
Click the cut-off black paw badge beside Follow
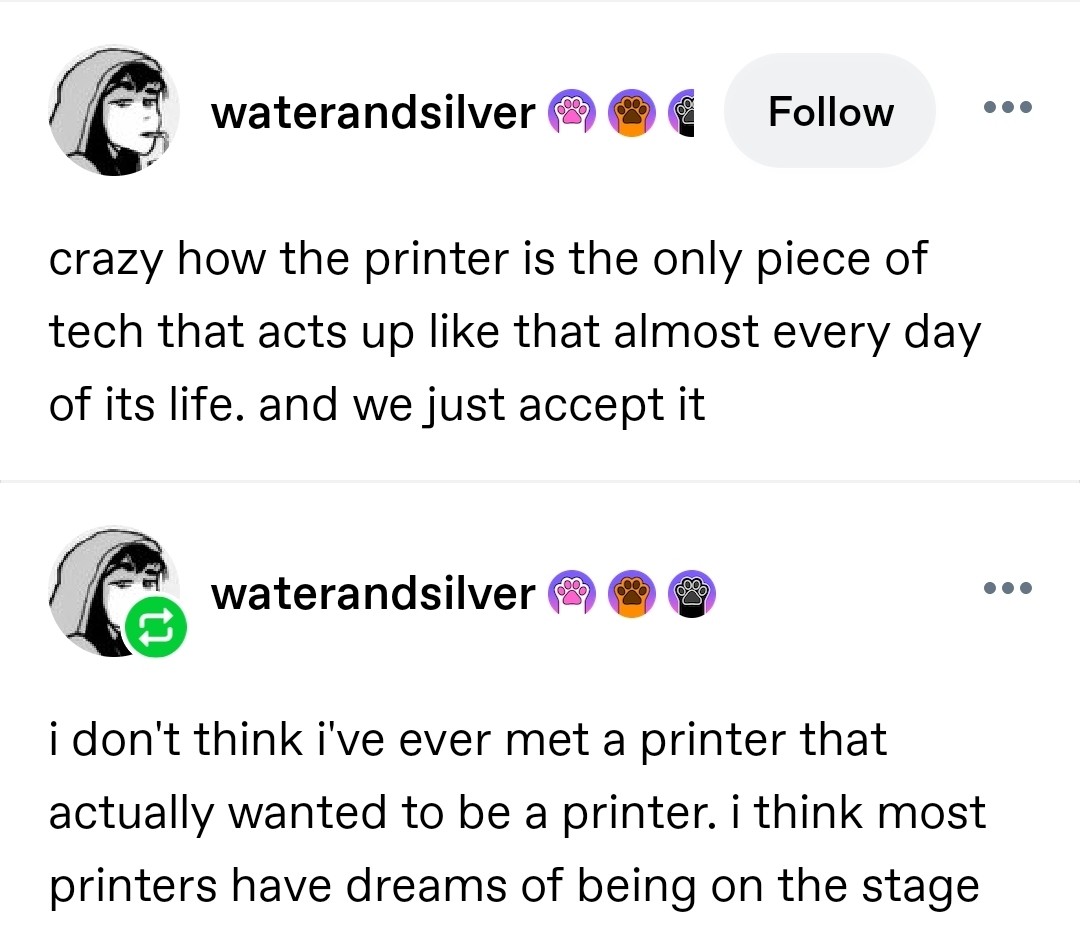[685, 113]
